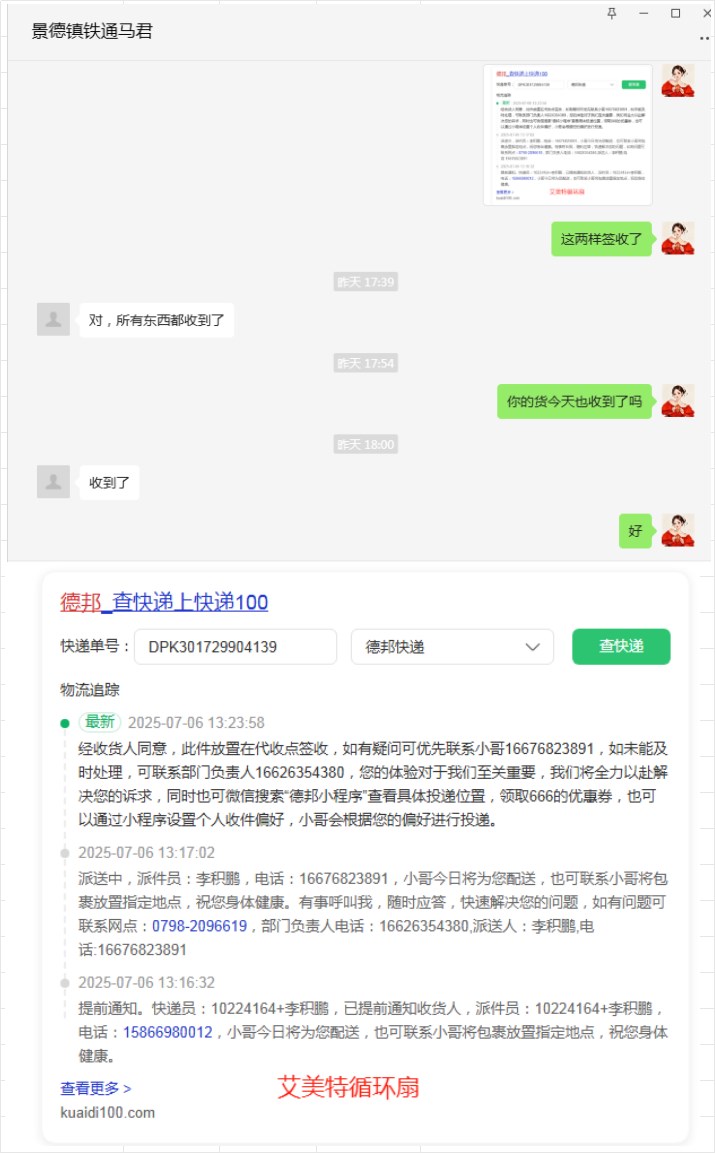Viewport: 715px width, 1153px height.
Task: Open the tracking screenshot thumbnail in chat
Action: [568, 135]
